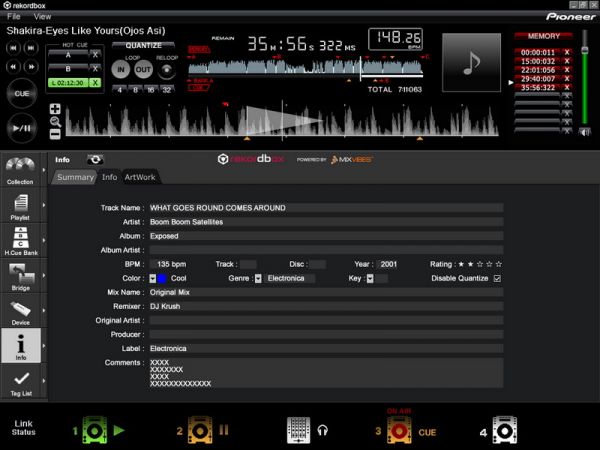The image size is (600, 450).
Task: Select player 1 CDJ icon
Action: pos(94,430)
